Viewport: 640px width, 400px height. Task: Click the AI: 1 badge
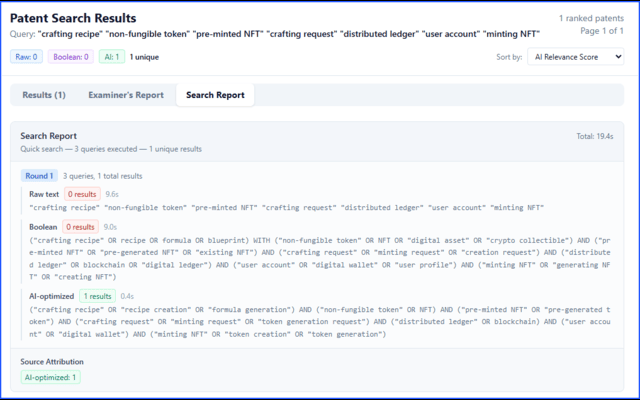pos(112,57)
